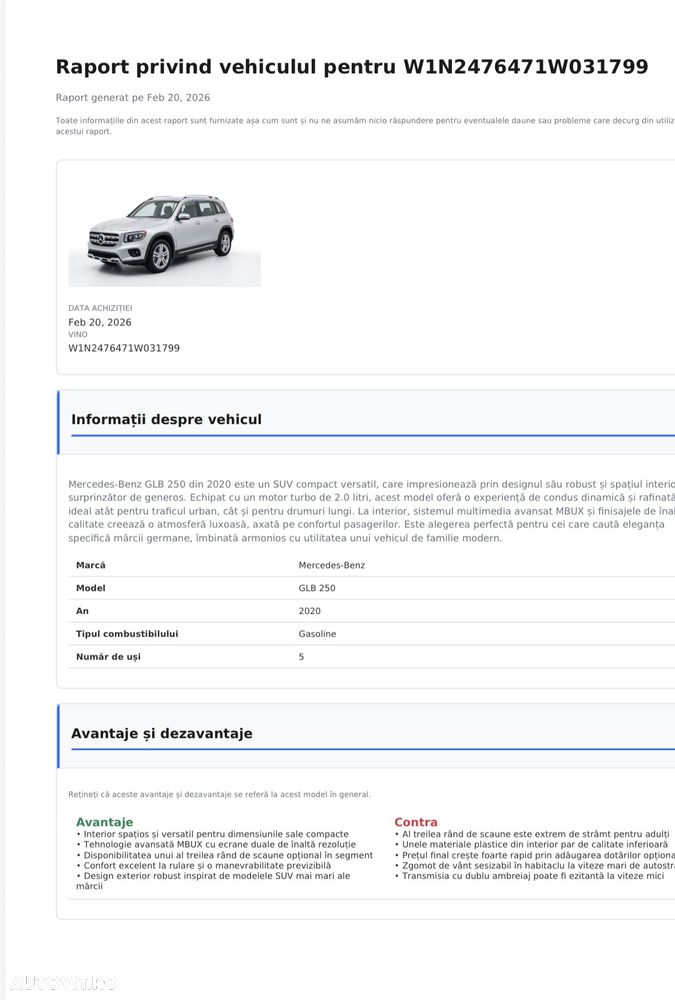Viewport: 675px width, 1000px height.
Task: Select the report title with VIN W1N2476471W031799
Action: tap(352, 67)
